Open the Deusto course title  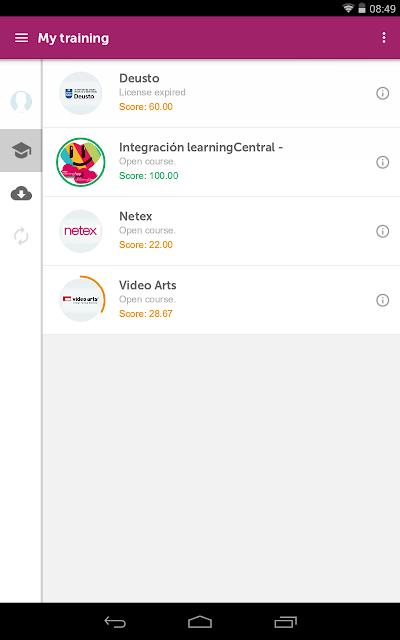pos(139,78)
